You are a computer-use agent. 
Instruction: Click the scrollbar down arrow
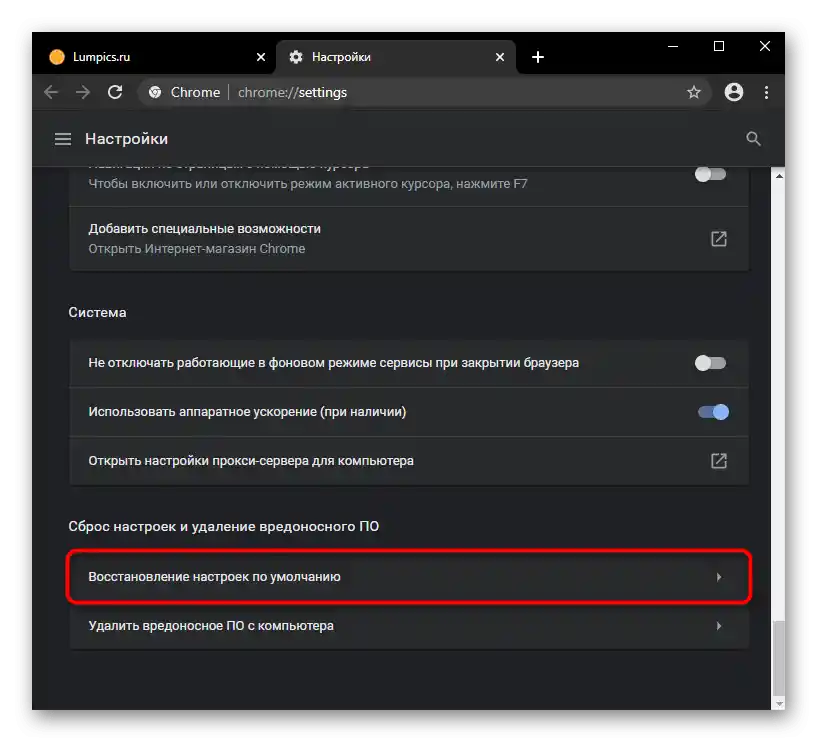(x=778, y=703)
